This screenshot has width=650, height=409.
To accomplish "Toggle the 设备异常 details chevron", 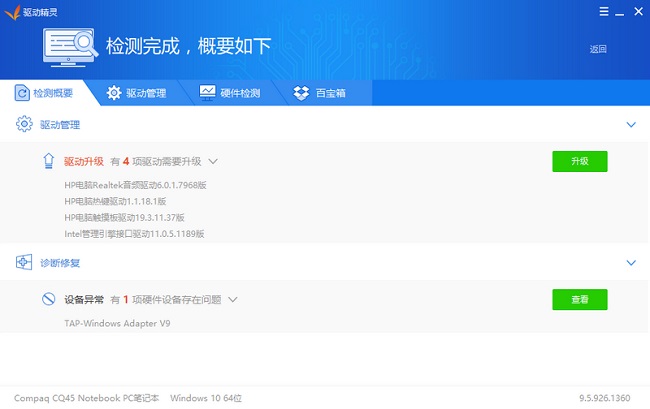I will pos(233,299).
